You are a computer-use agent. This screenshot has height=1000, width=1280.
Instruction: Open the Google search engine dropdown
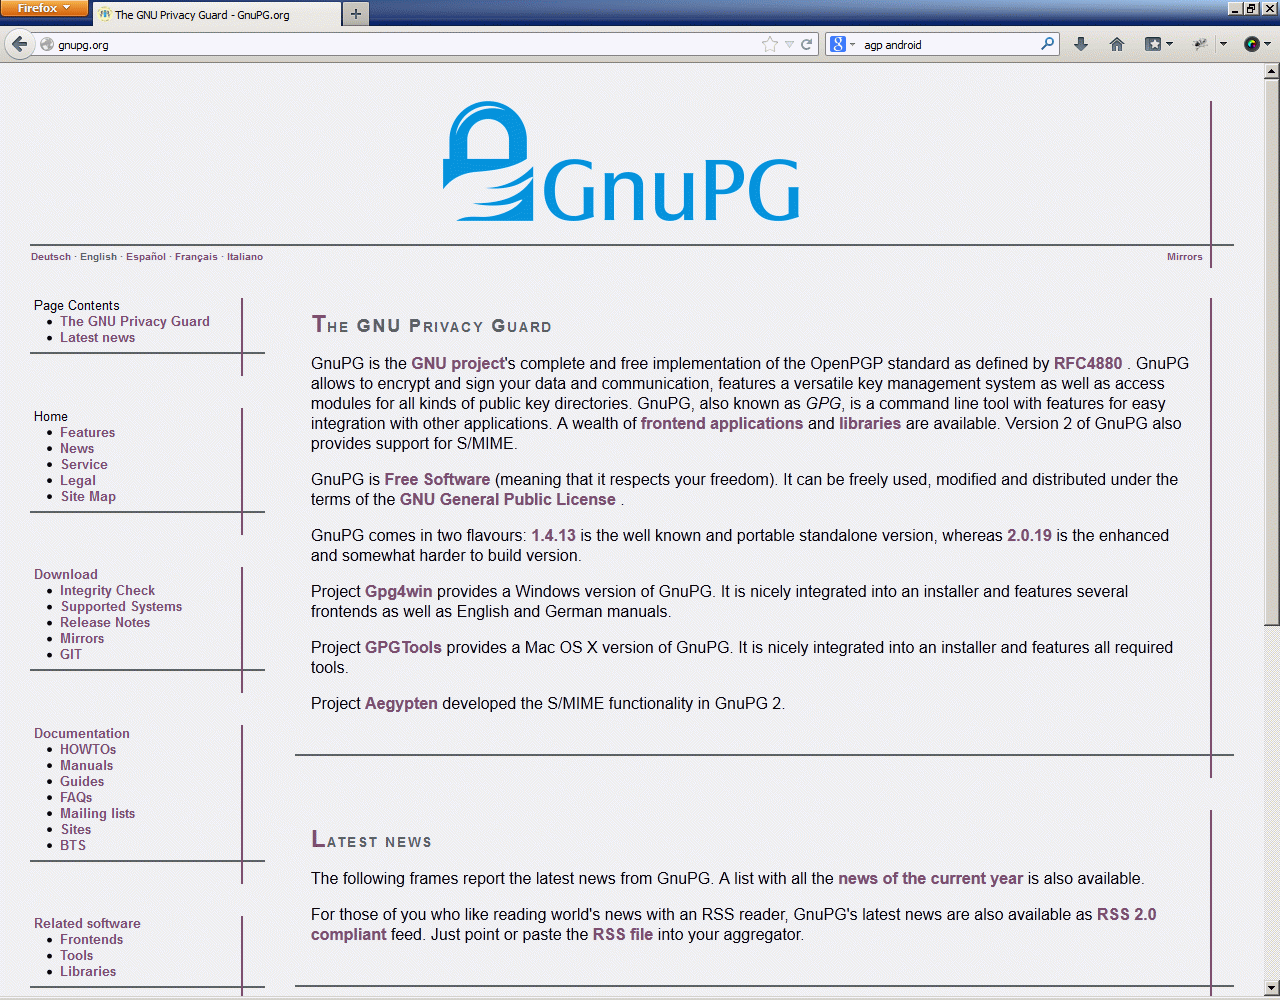[x=842, y=44]
